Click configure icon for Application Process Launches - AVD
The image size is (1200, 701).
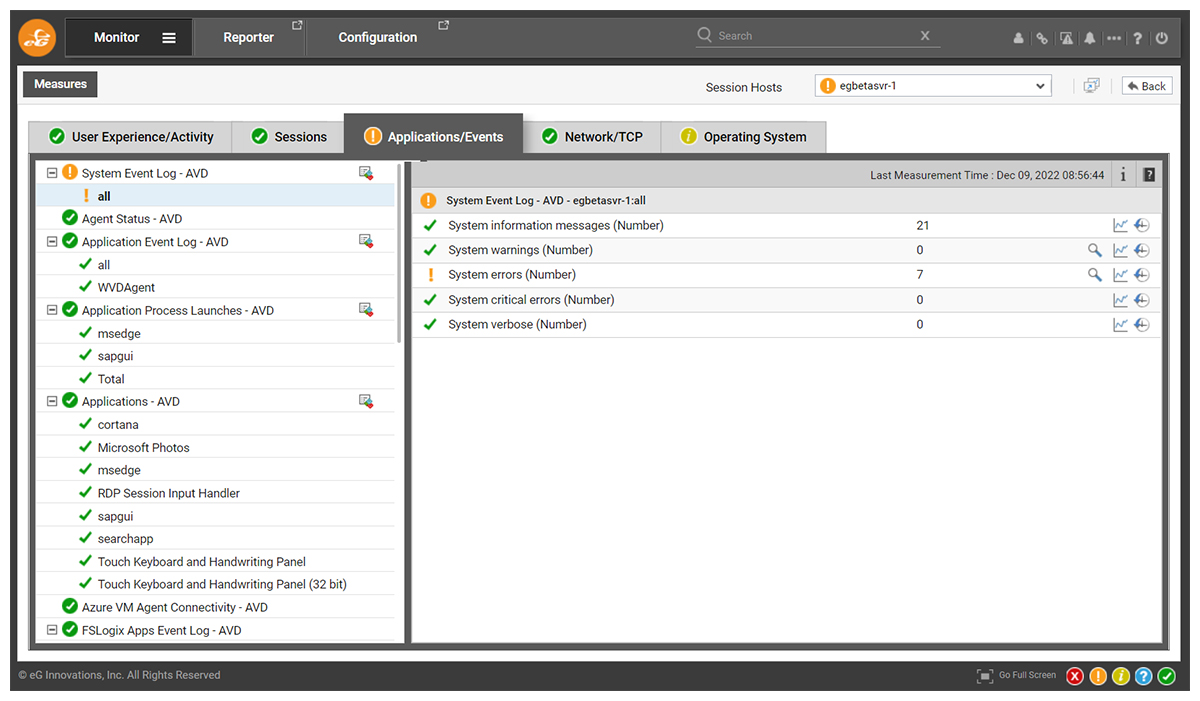[x=366, y=310]
